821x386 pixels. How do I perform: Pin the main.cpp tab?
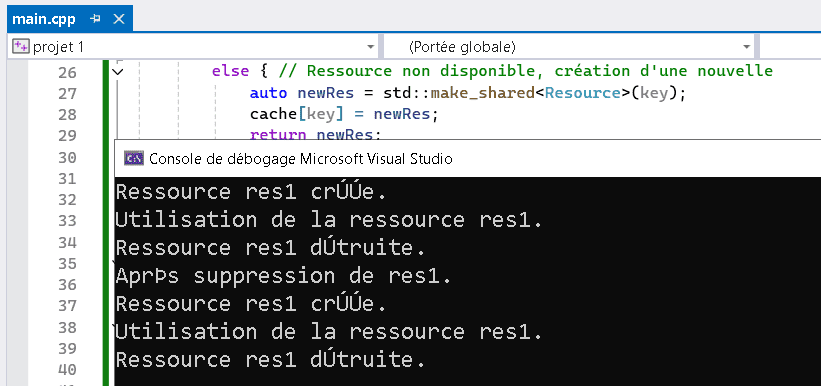tap(95, 19)
